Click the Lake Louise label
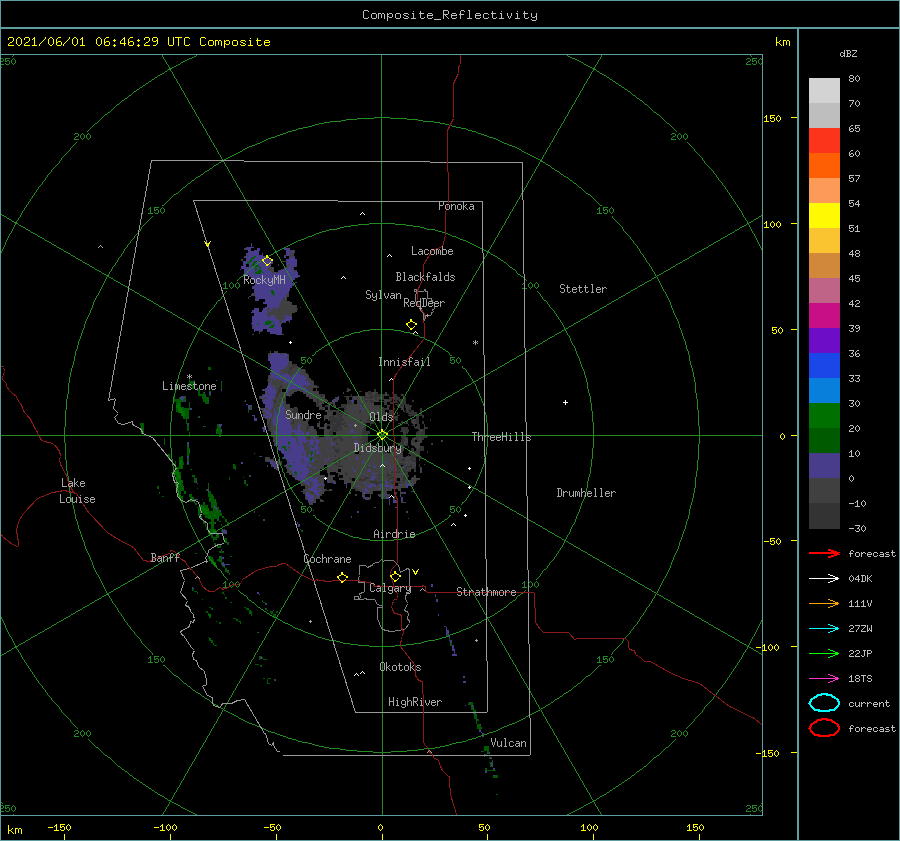The width and height of the screenshot is (900, 841). [x=77, y=491]
